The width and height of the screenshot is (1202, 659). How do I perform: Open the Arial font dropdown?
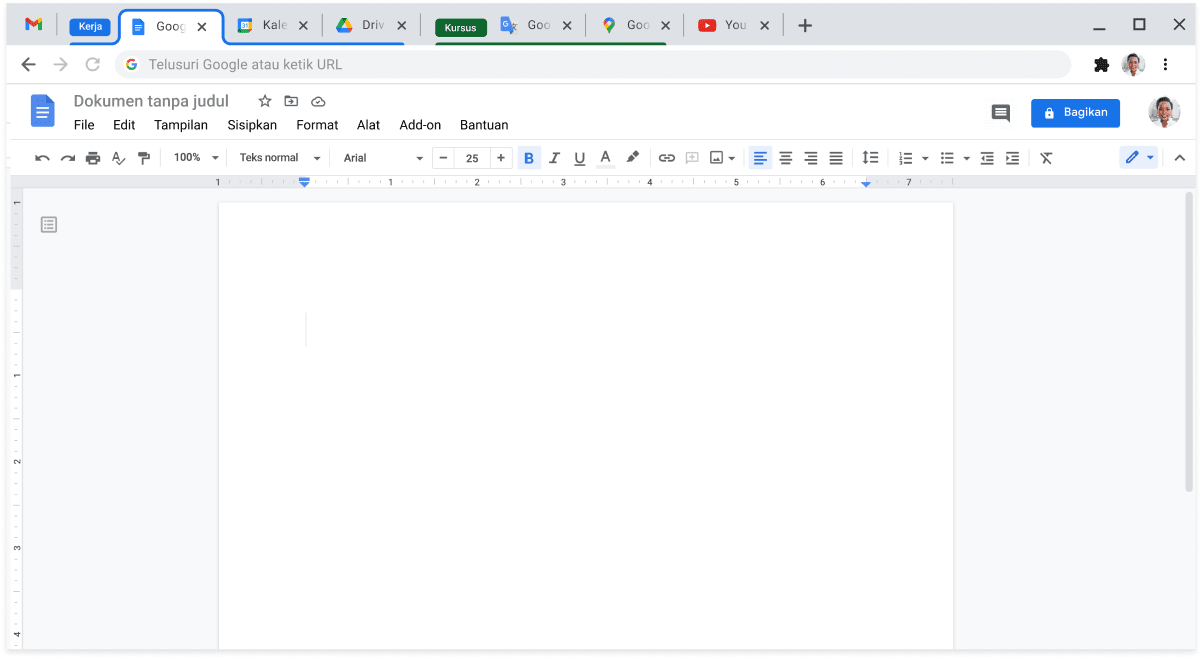[x=383, y=158]
